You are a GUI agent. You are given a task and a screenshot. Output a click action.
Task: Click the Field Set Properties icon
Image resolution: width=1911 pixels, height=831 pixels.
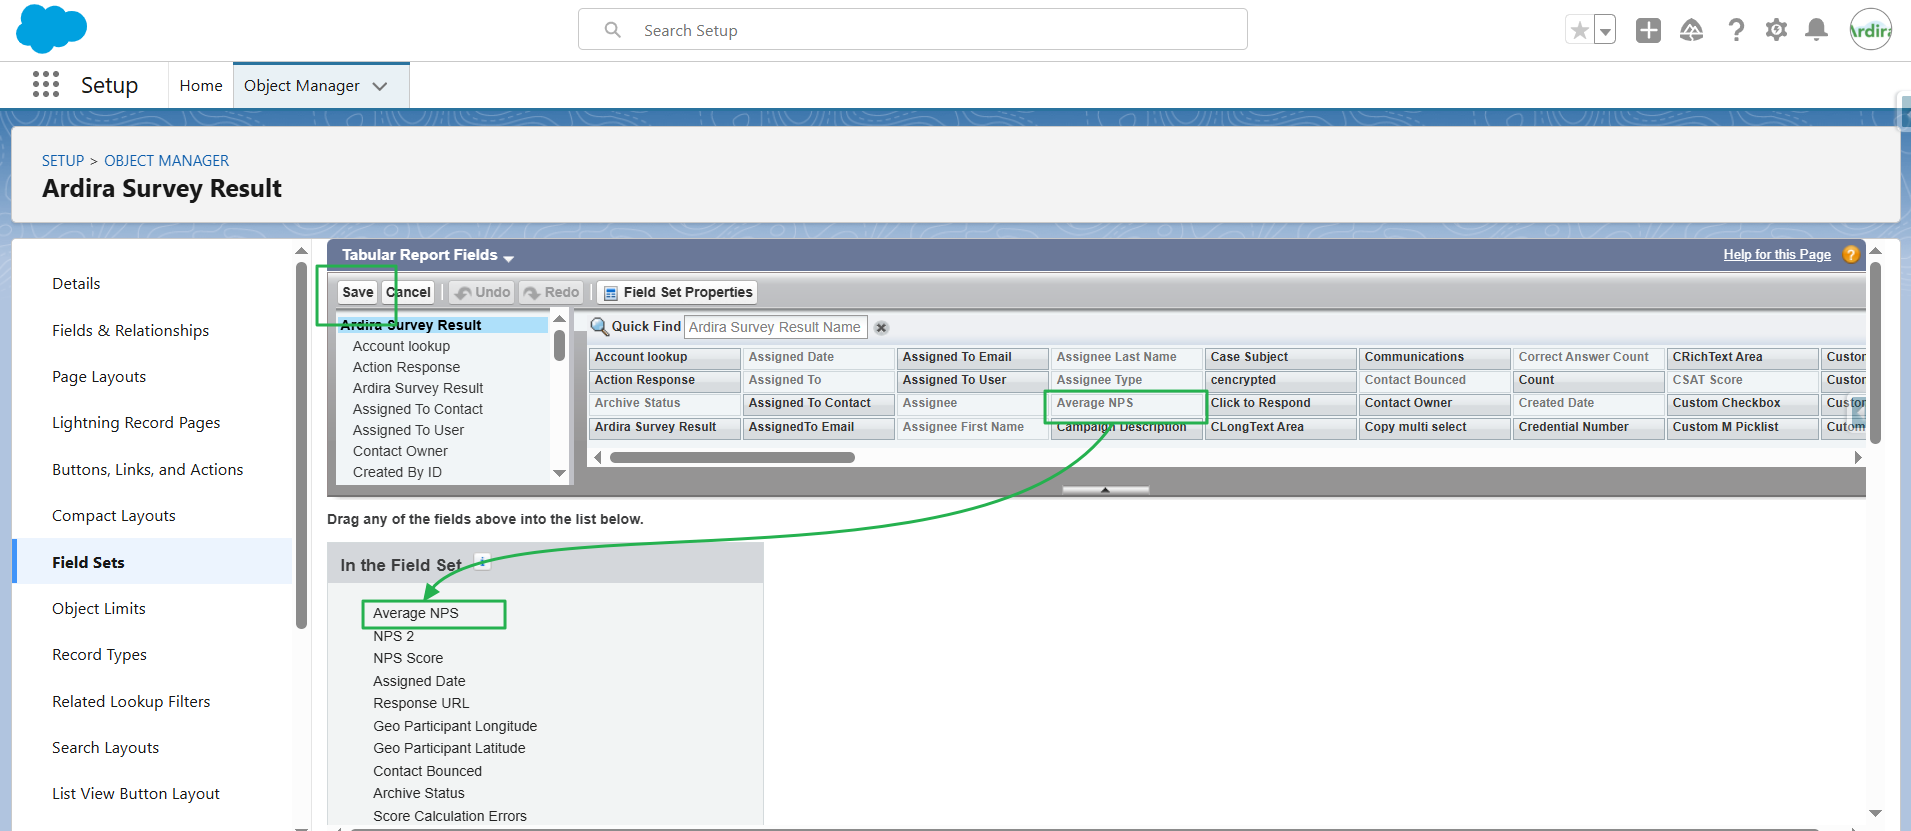611,293
